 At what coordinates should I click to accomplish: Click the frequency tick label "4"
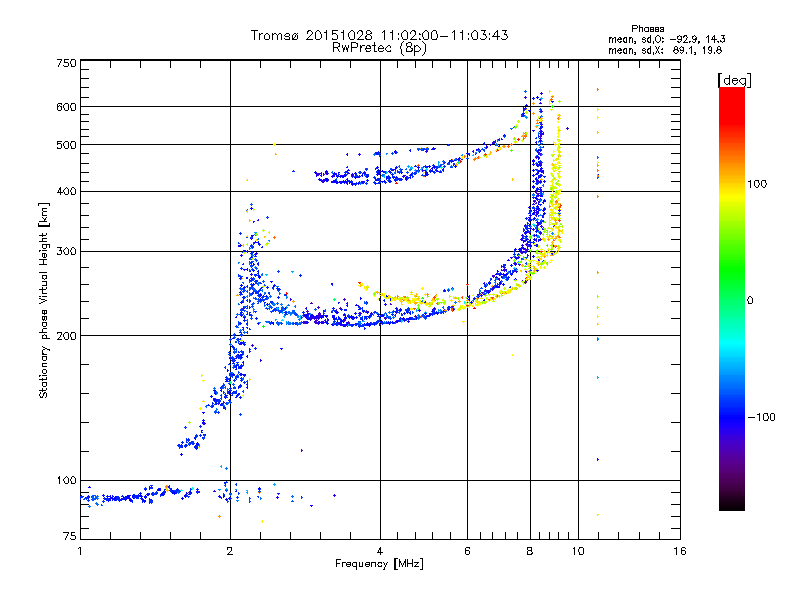coord(380,551)
